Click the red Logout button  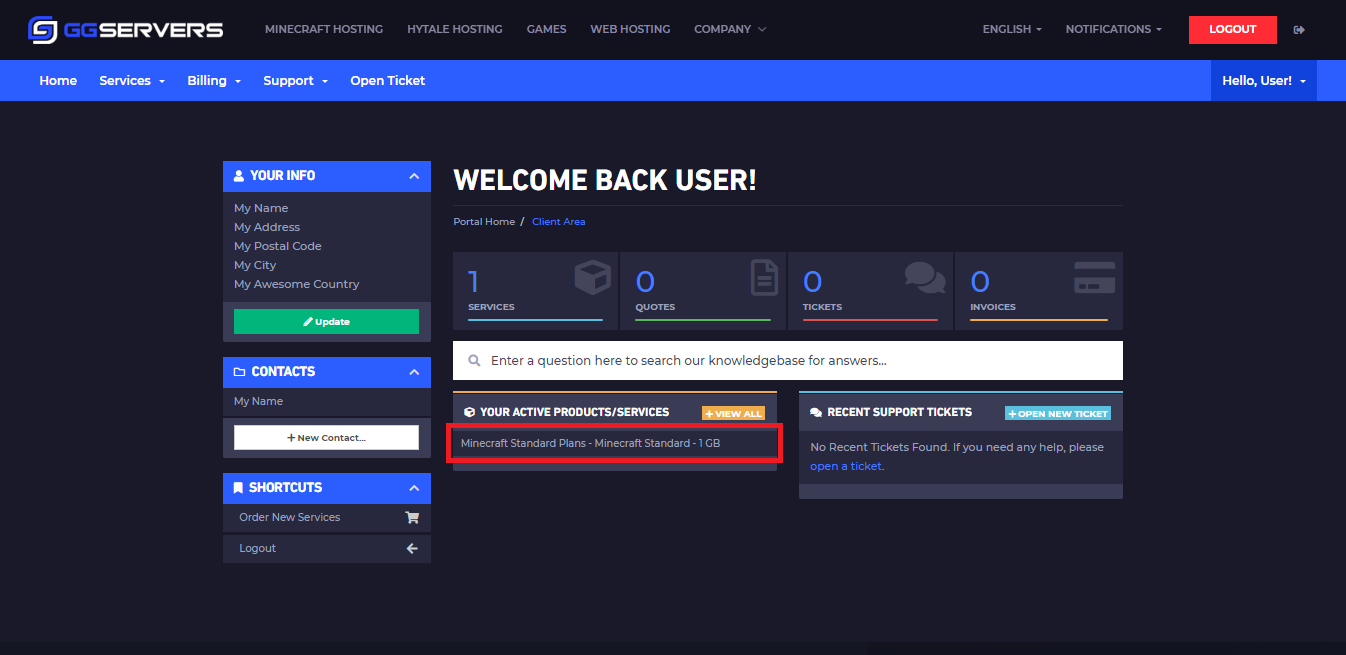1233,30
